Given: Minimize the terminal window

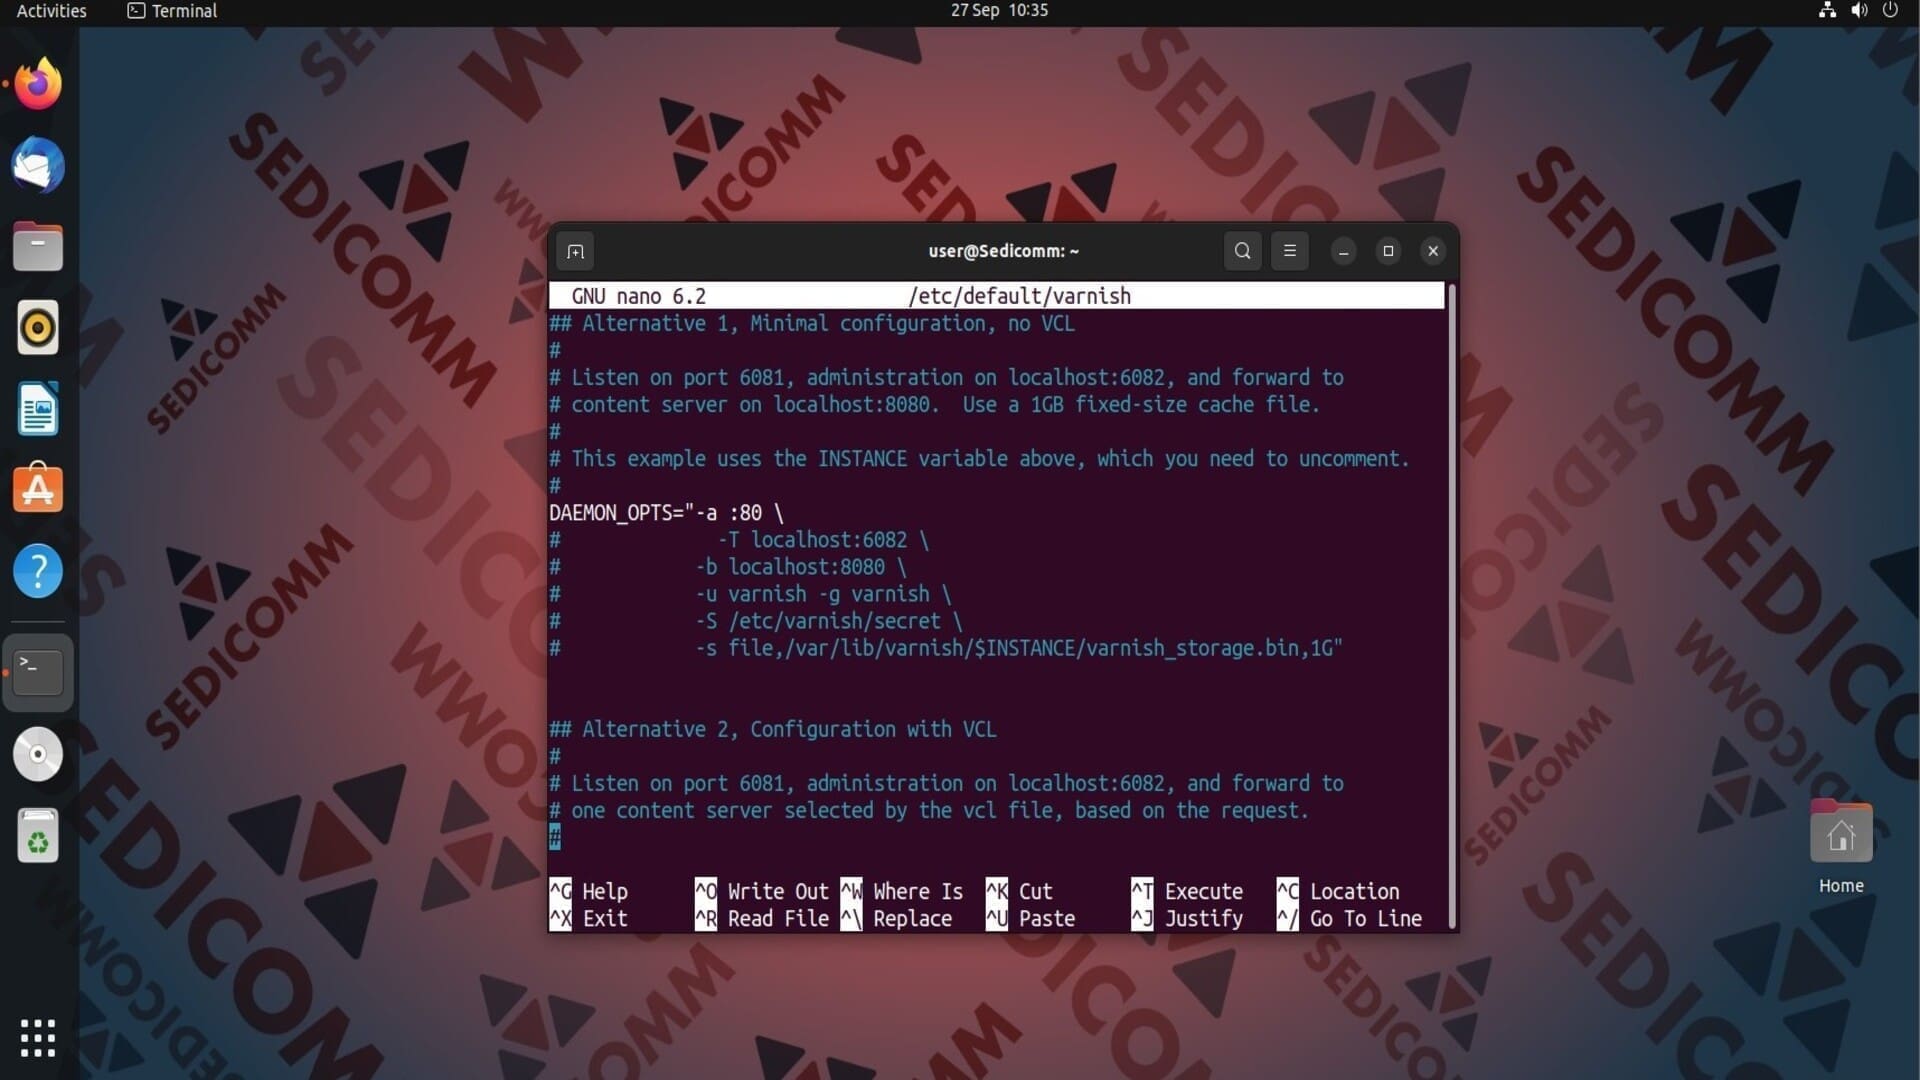Looking at the screenshot, I should point(1344,252).
